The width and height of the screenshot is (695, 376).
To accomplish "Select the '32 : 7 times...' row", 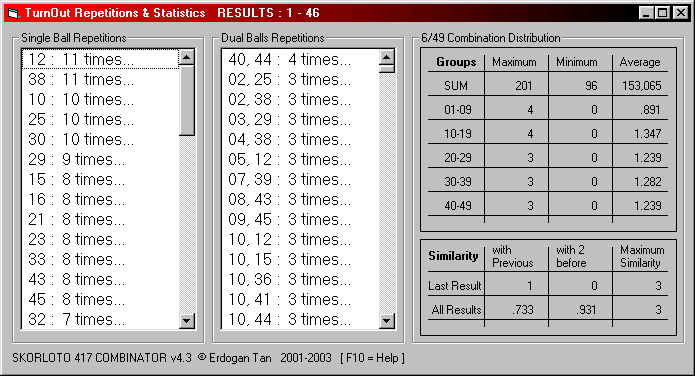I will pyautogui.click(x=100, y=319).
